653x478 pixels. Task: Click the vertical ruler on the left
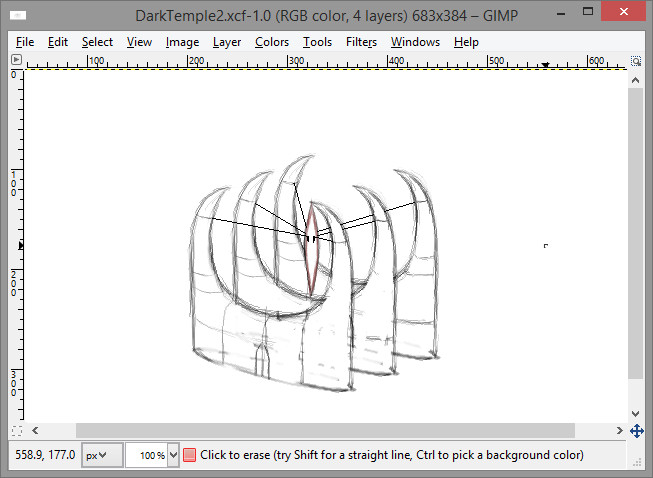pos(17,246)
